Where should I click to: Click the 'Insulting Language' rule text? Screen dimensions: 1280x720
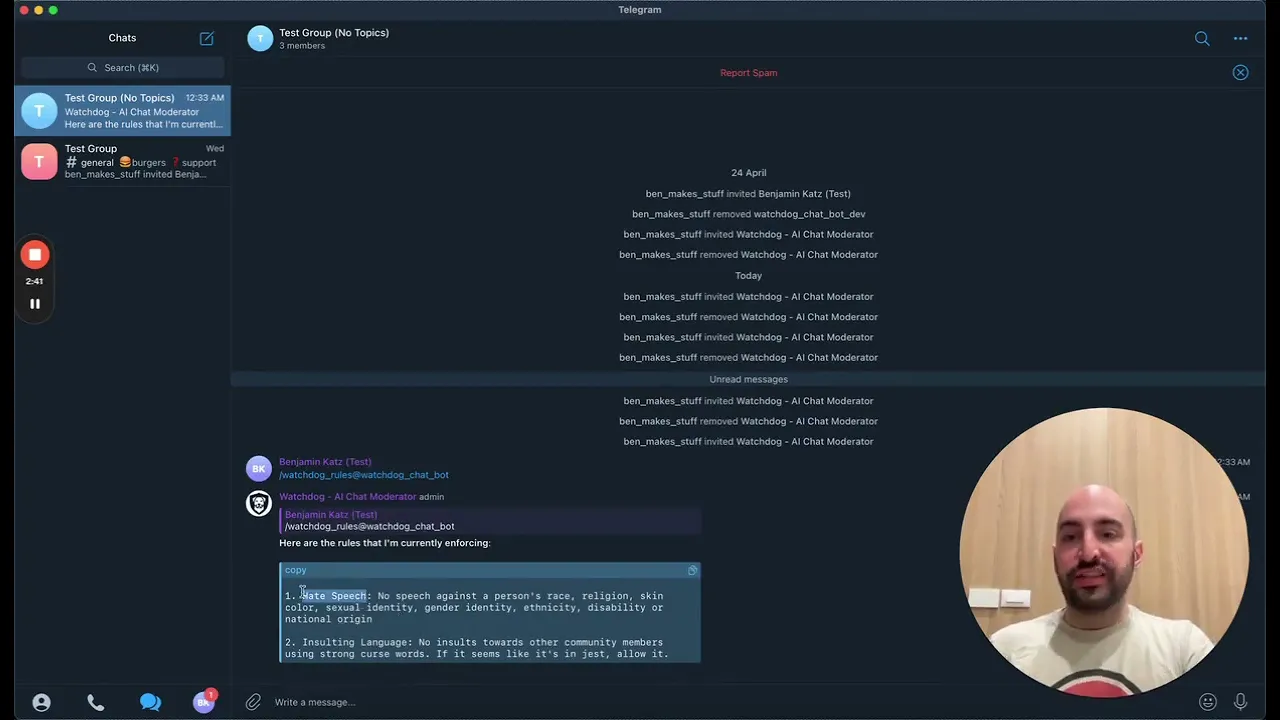(x=356, y=643)
